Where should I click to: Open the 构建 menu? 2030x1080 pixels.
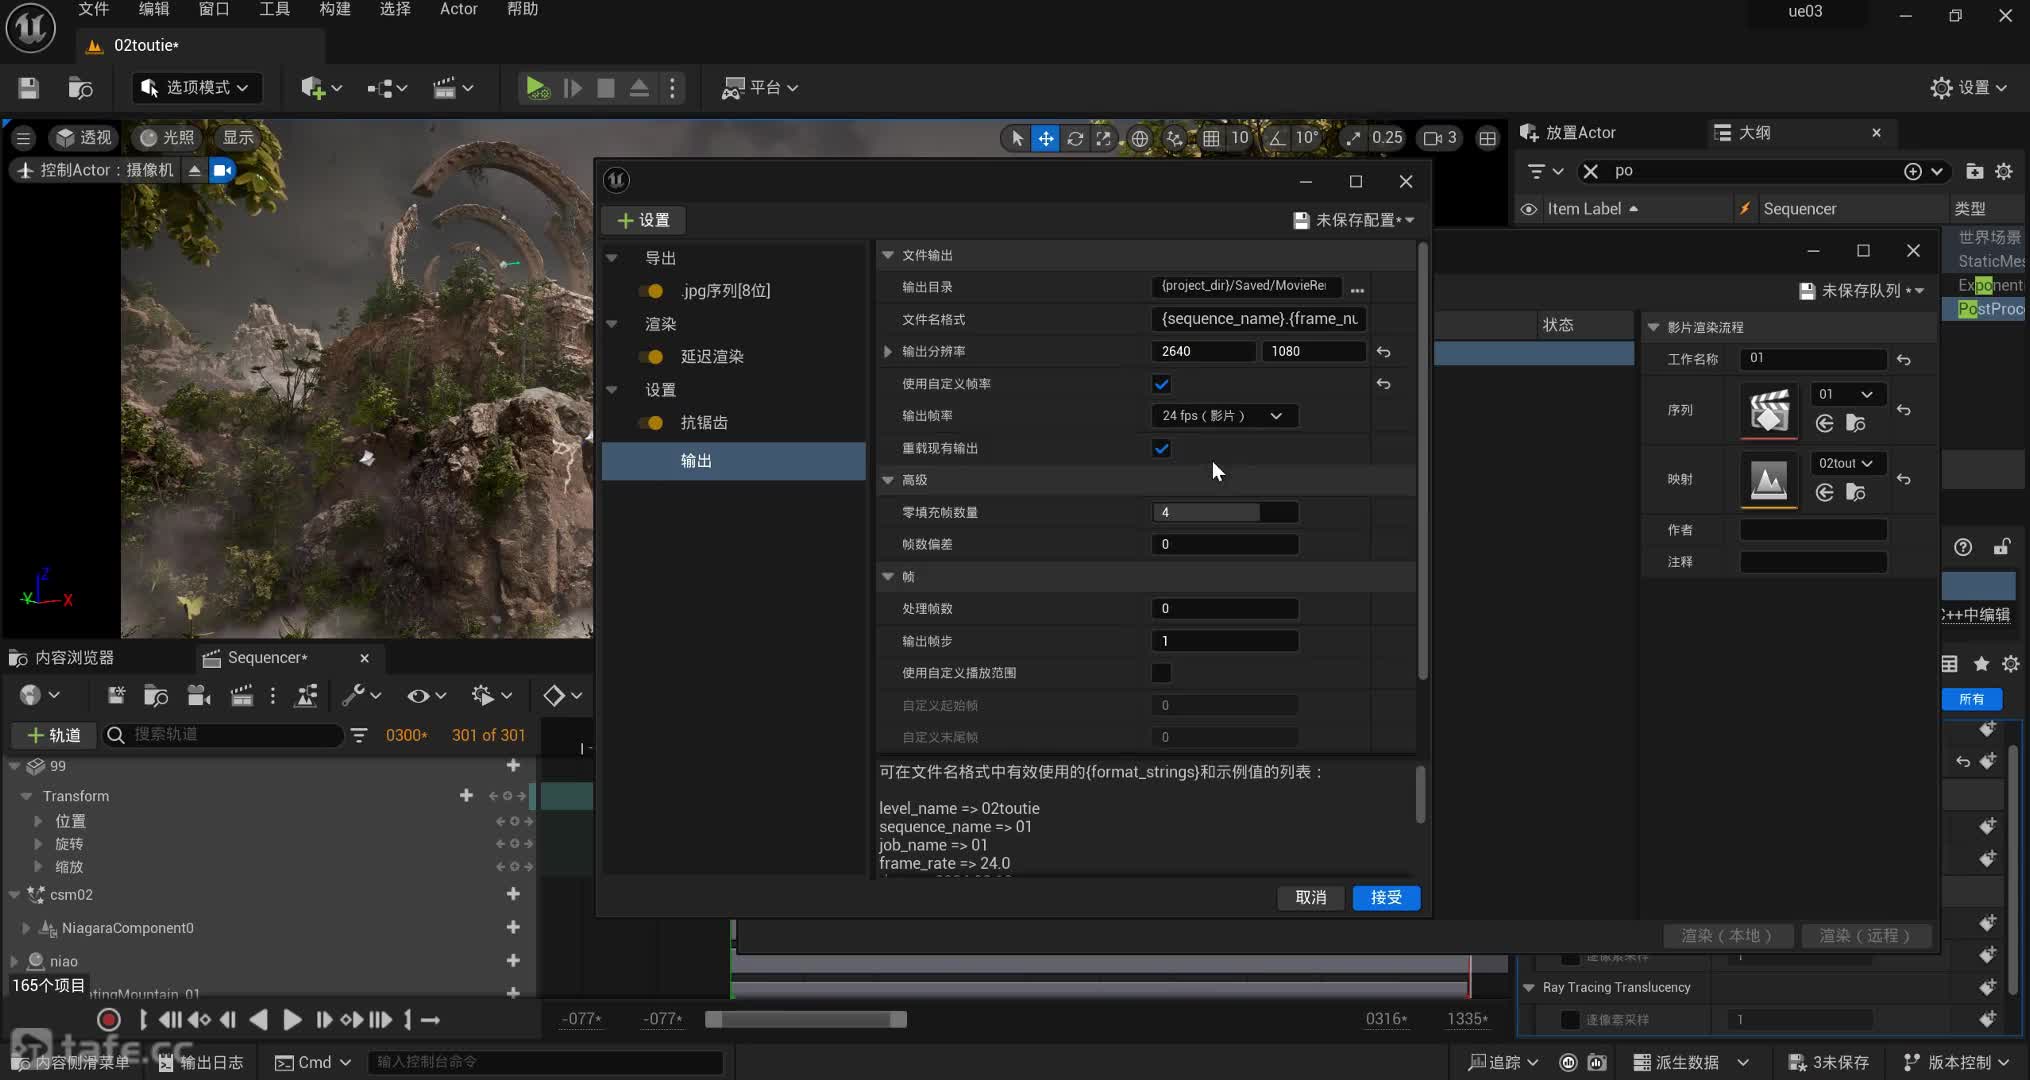[x=335, y=10]
